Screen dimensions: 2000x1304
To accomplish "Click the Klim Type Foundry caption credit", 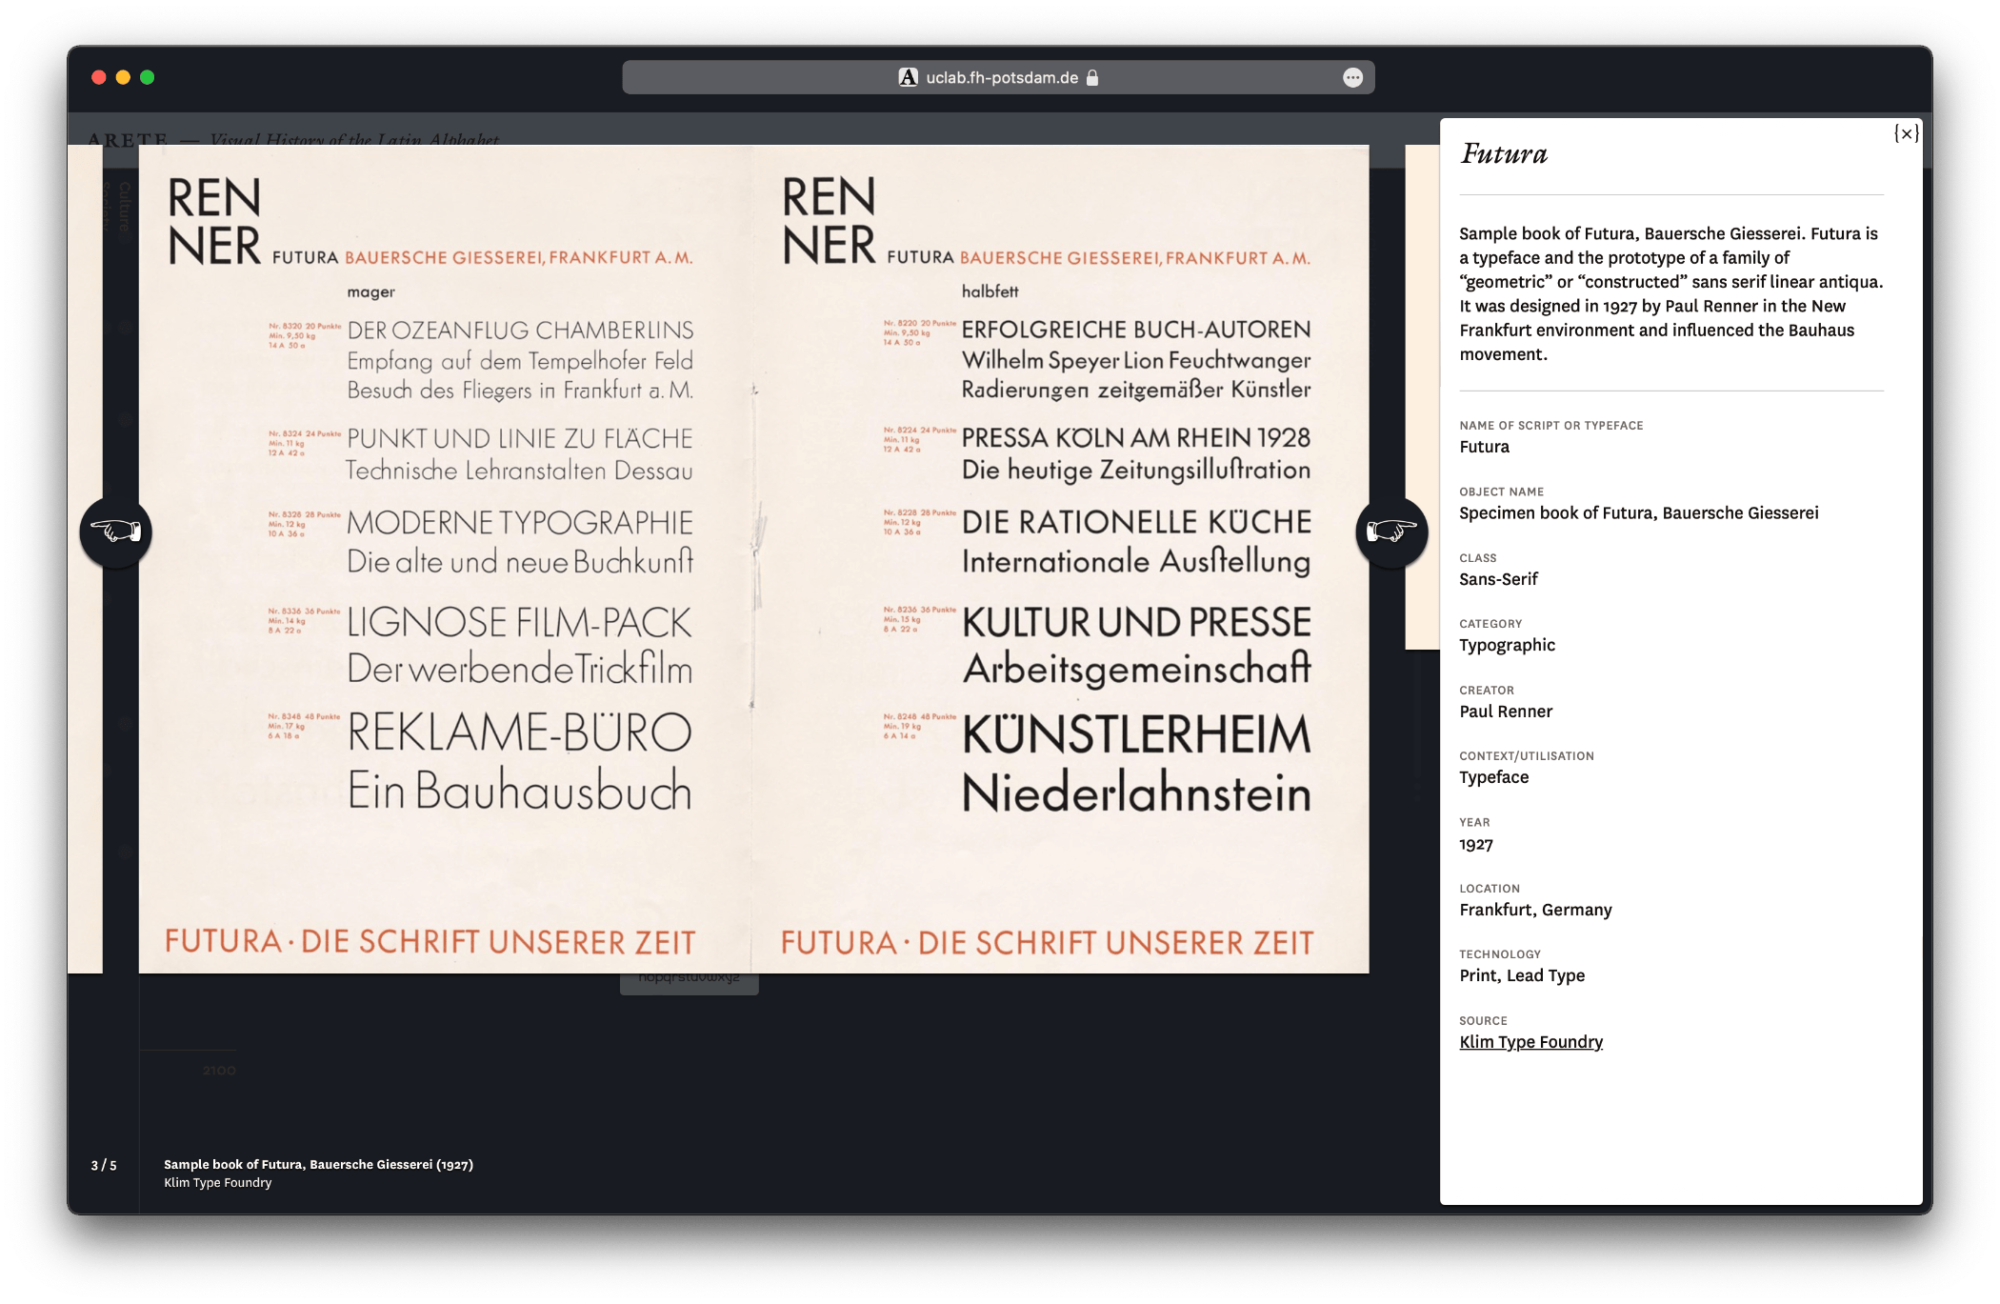I will 218,1183.
